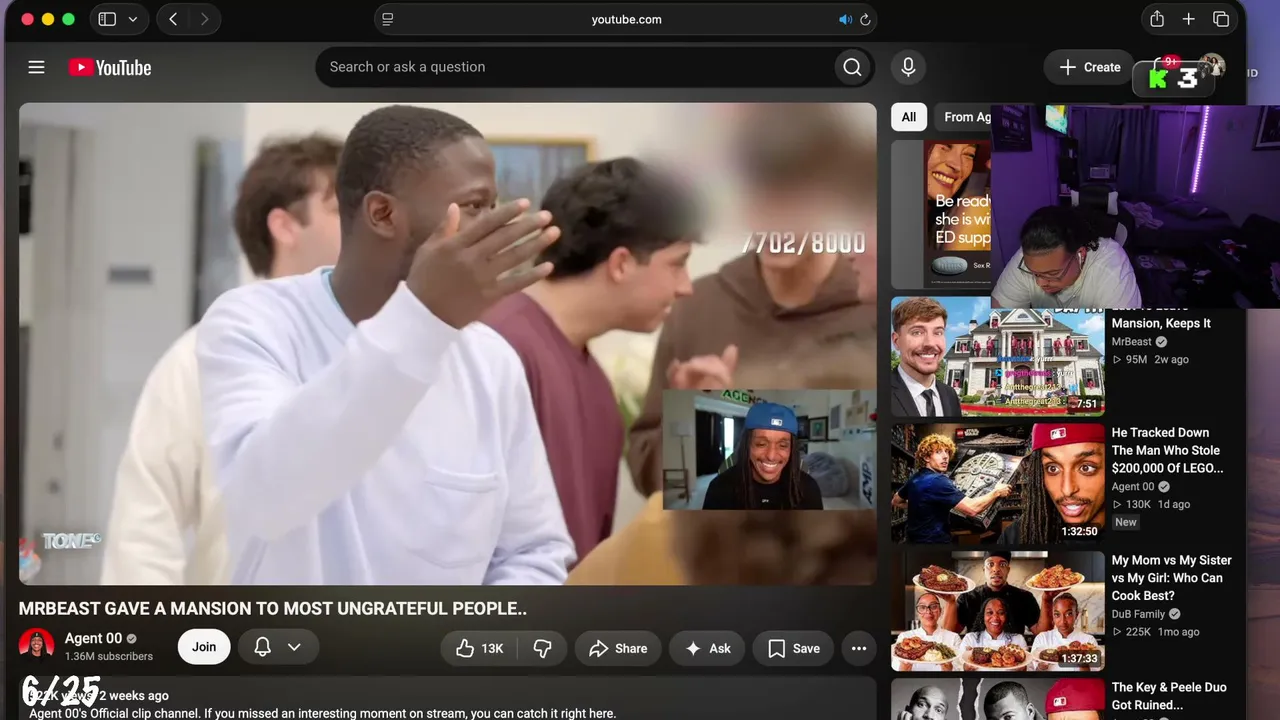Open DuB Family channel name

pos(1138,614)
